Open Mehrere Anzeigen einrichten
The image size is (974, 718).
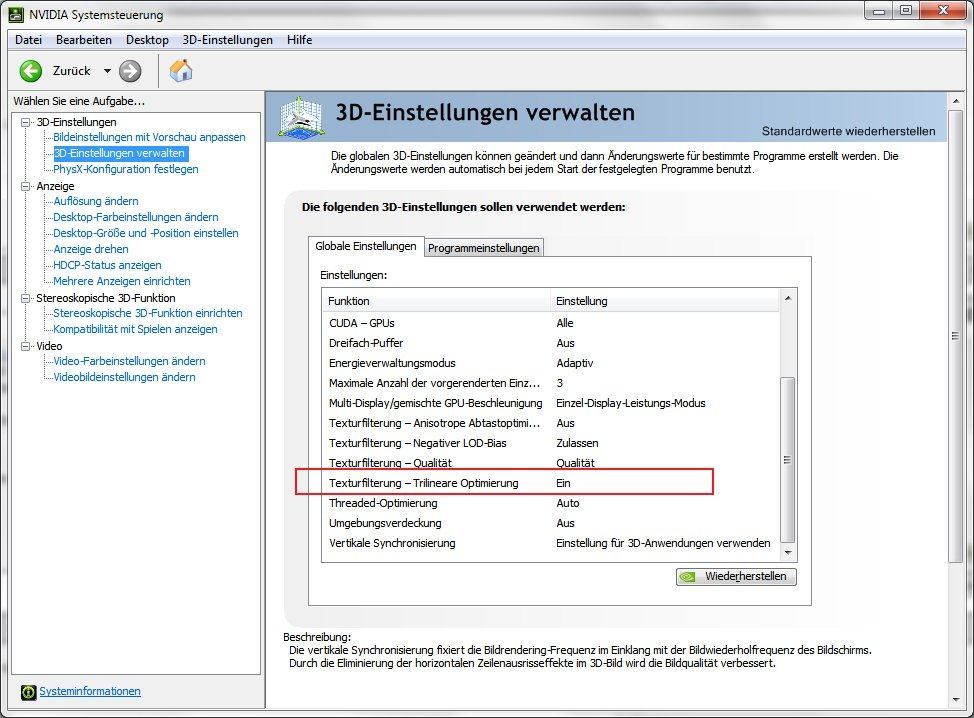122,281
